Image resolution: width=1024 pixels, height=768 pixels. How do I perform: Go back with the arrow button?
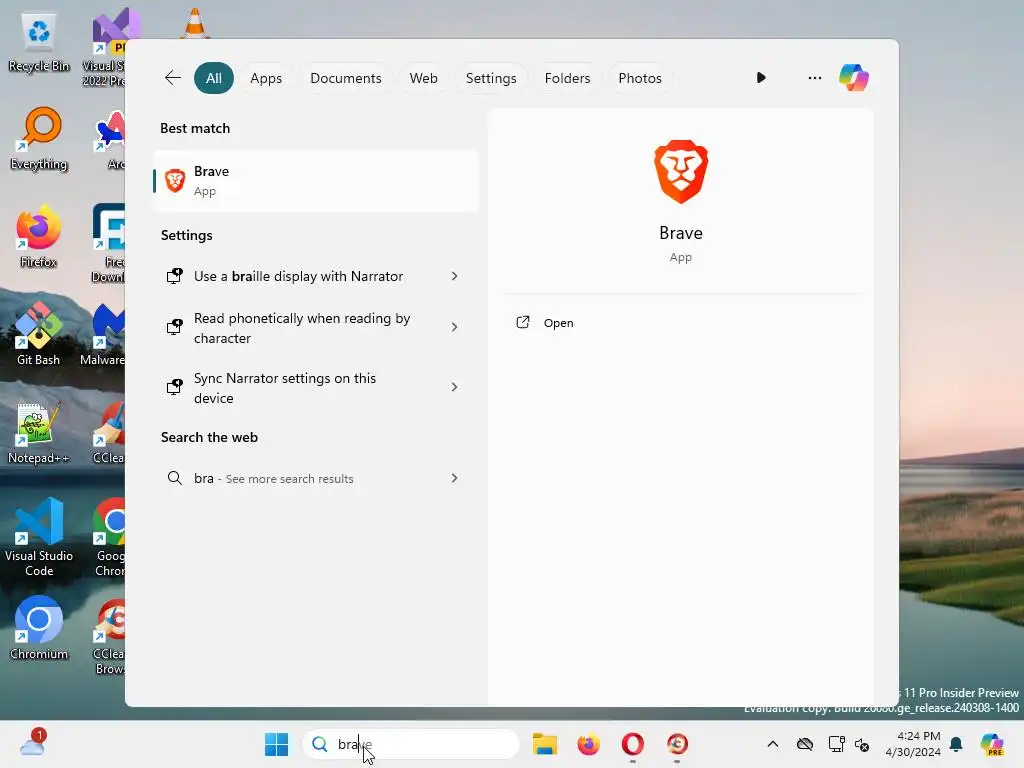point(172,78)
